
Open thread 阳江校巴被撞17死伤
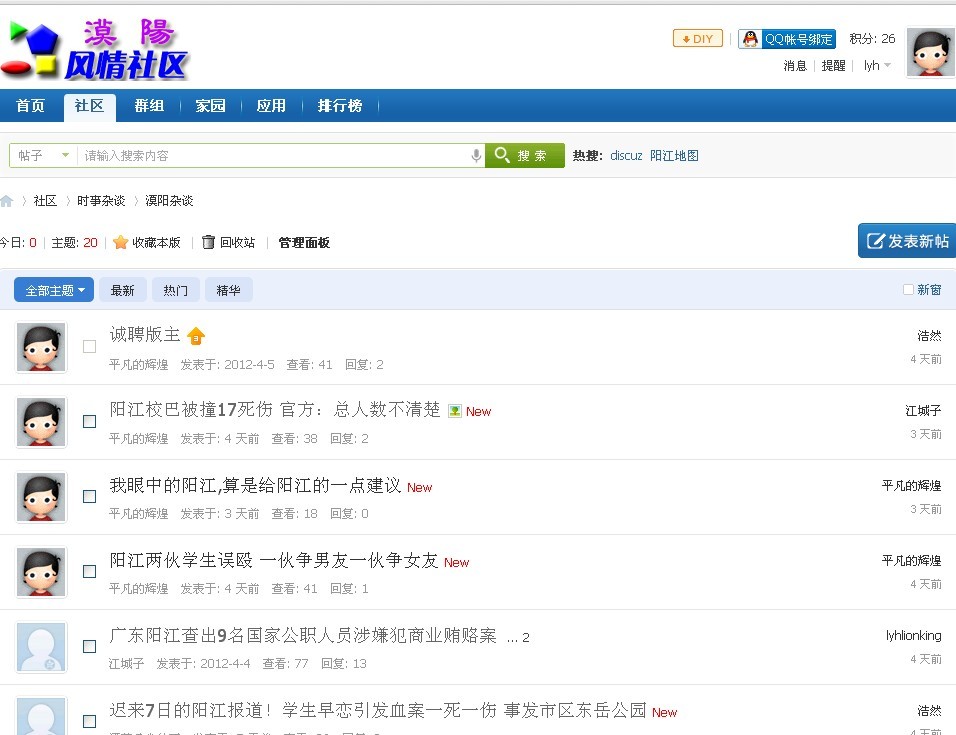click(275, 410)
